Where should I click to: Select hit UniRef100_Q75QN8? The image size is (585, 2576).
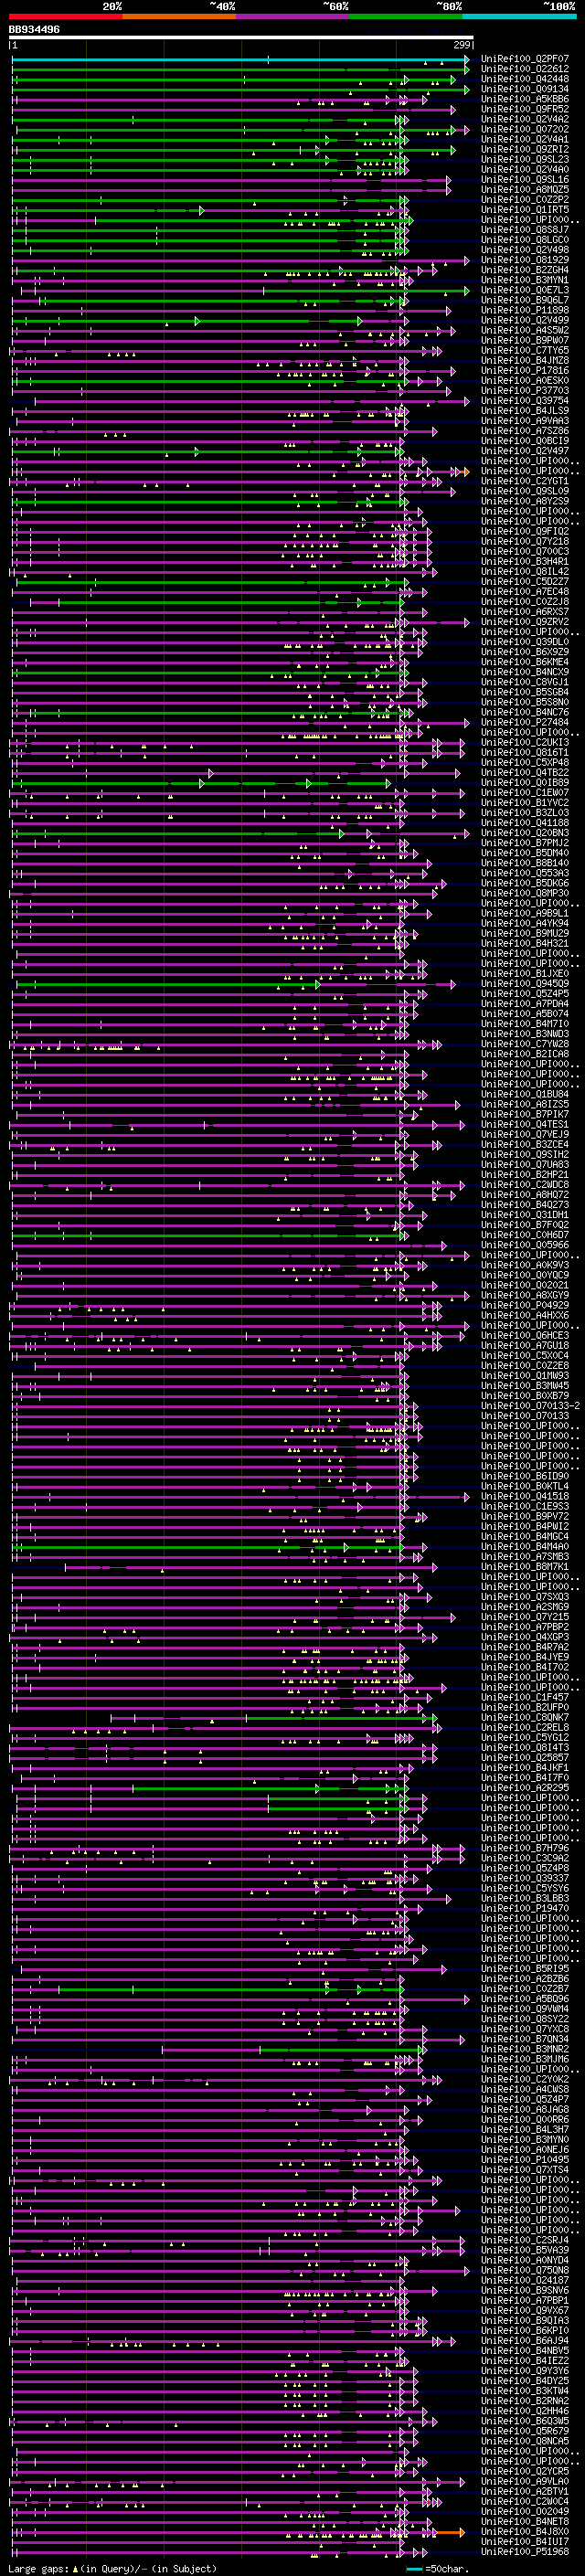coord(525,2270)
